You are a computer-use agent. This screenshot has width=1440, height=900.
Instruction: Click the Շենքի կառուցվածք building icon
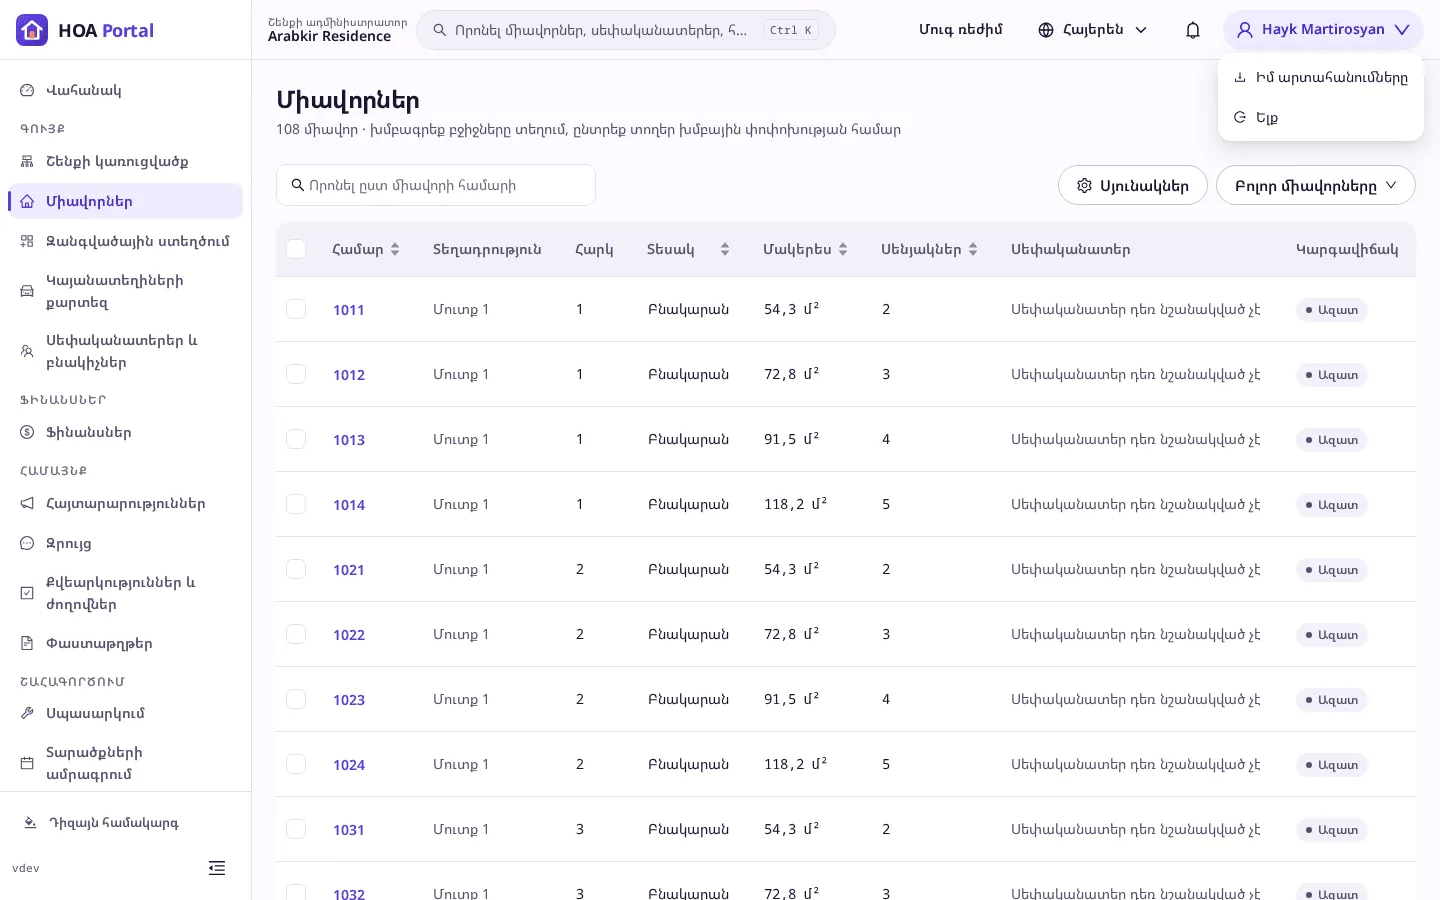coord(27,161)
